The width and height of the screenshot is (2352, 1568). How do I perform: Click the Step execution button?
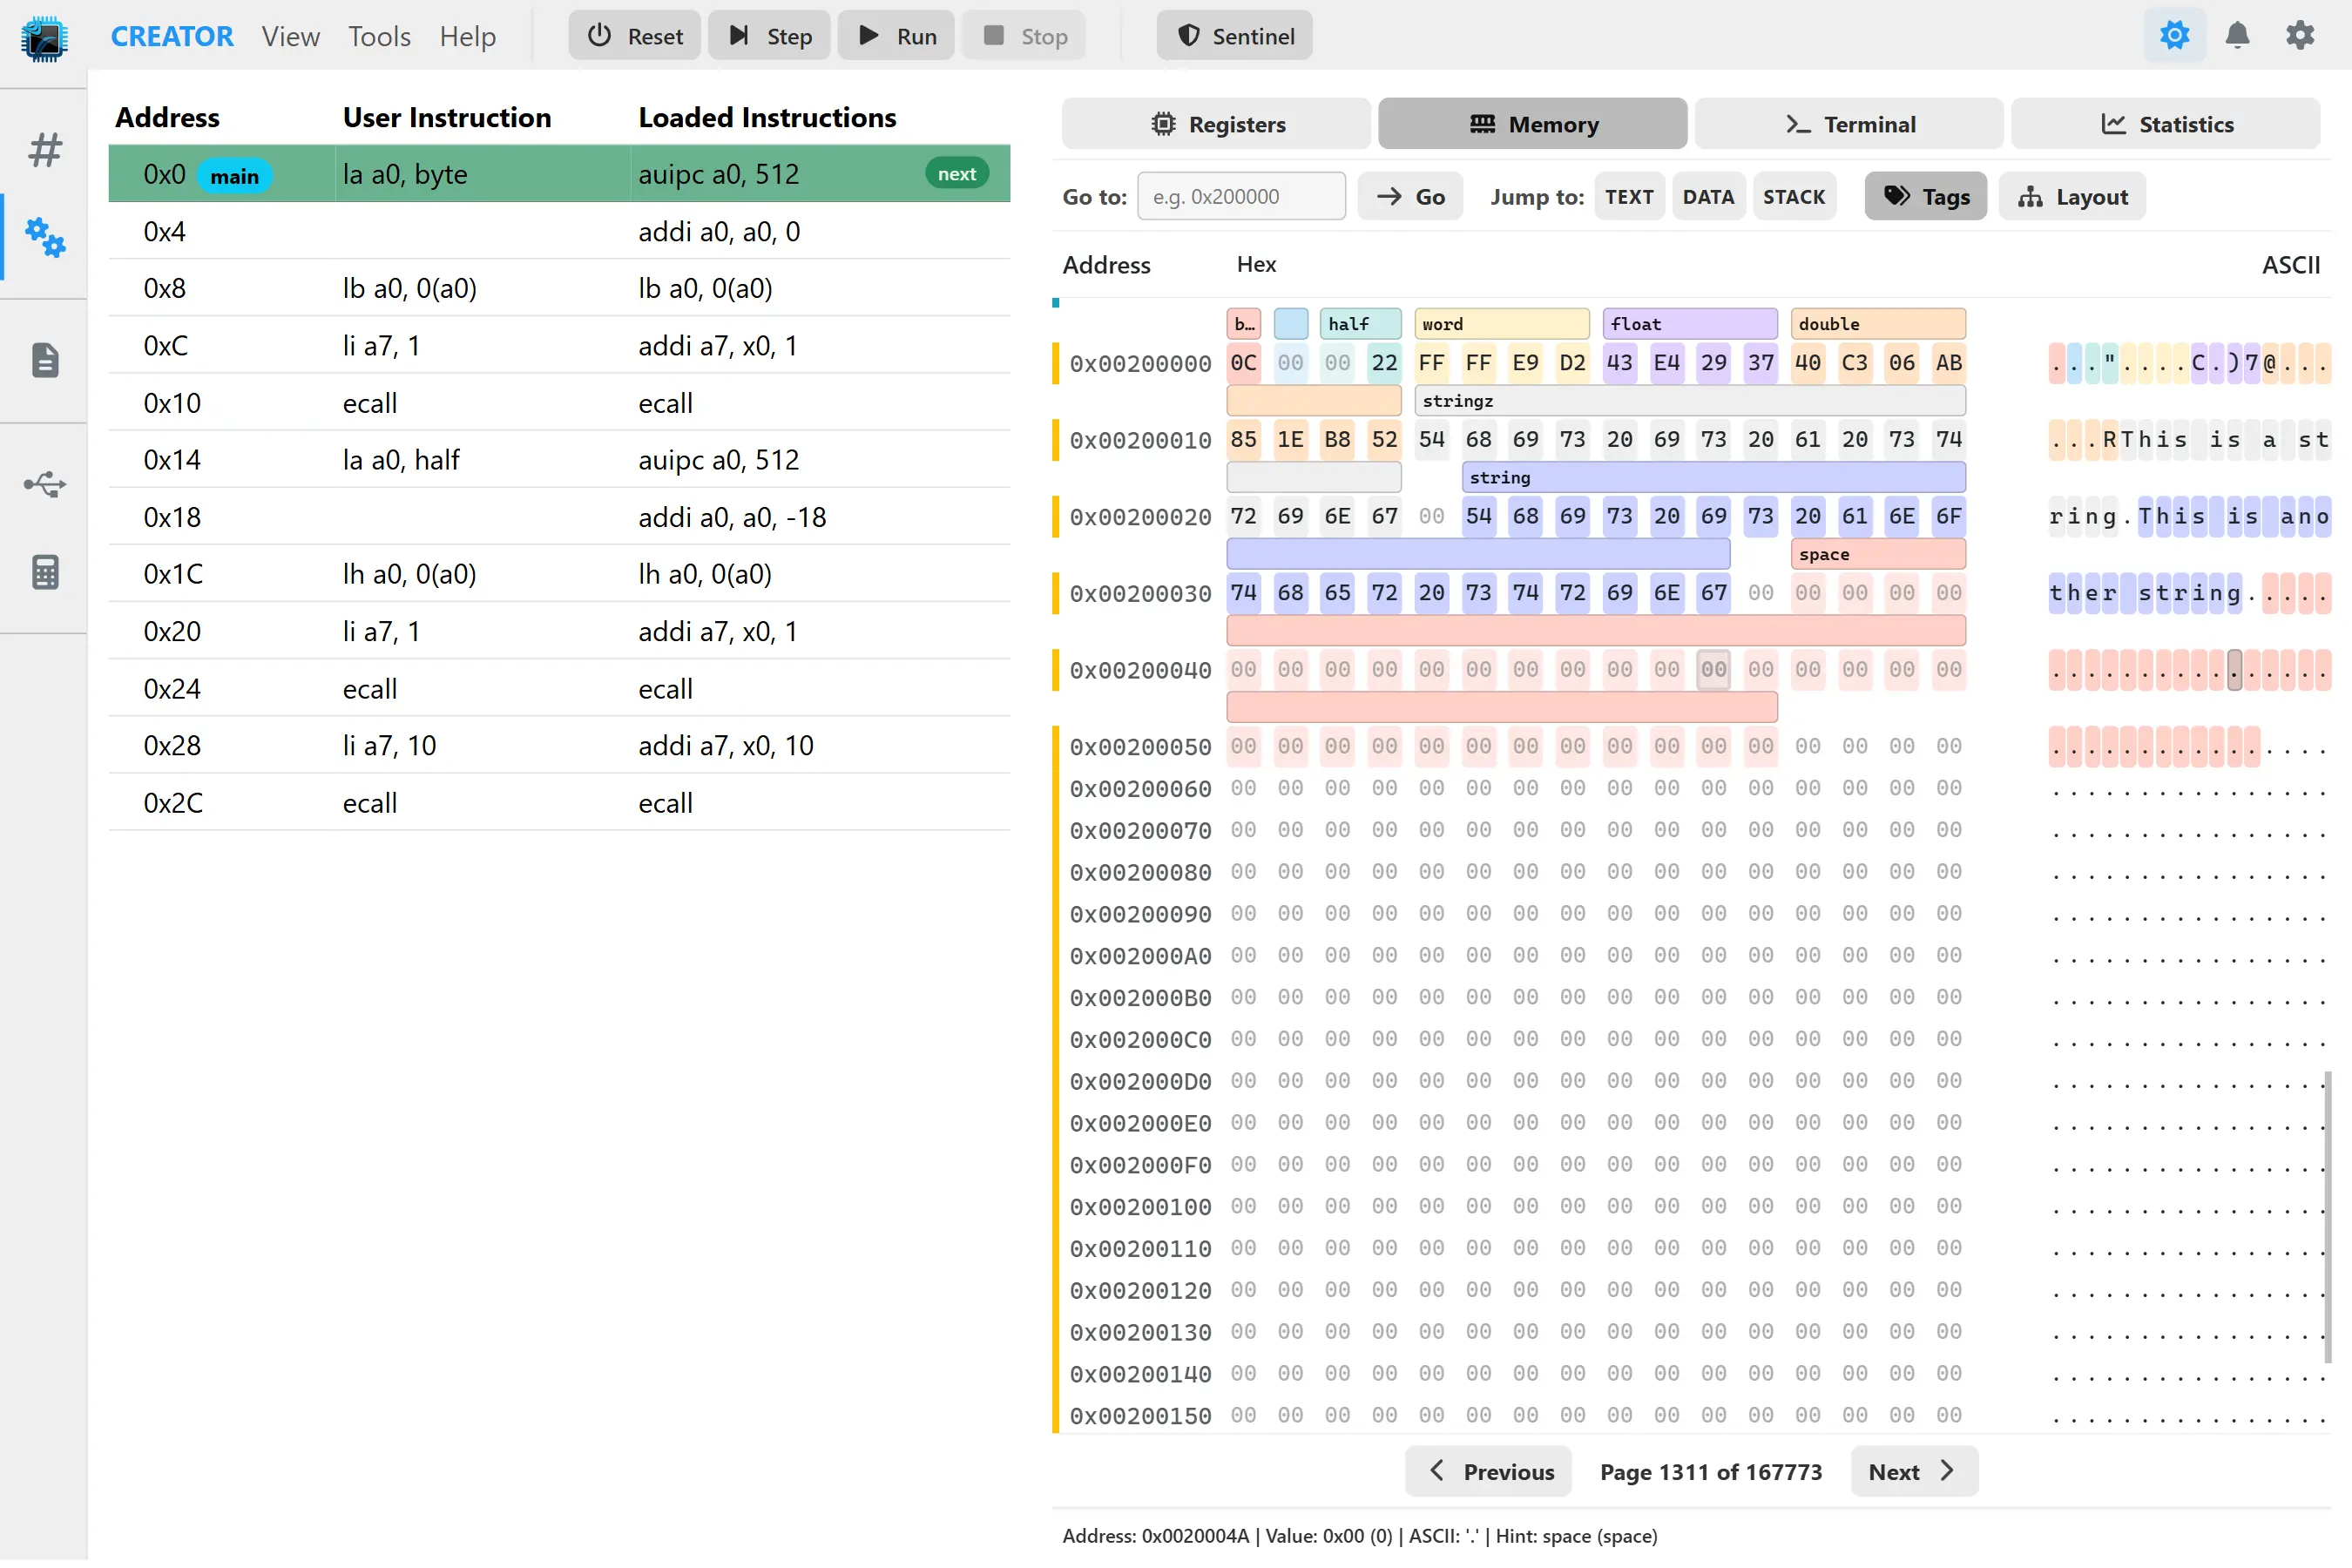pyautogui.click(x=769, y=36)
